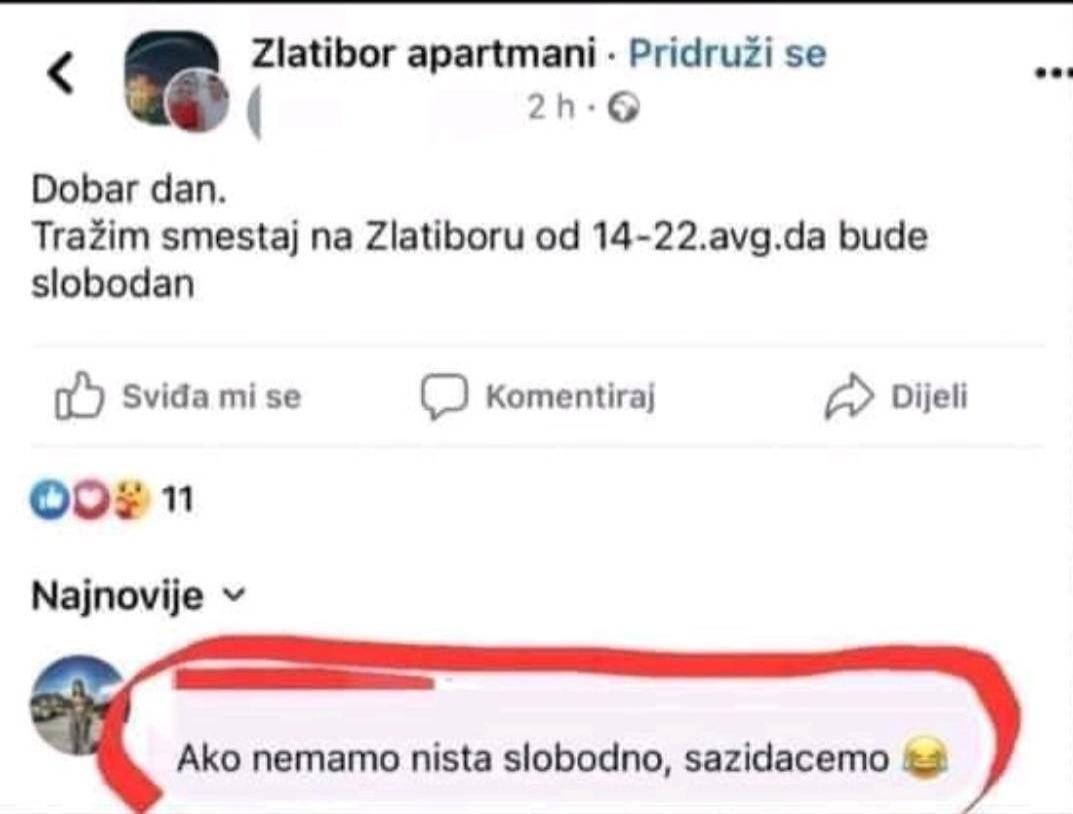Select the Dijeli share button

pyautogui.click(x=896, y=396)
